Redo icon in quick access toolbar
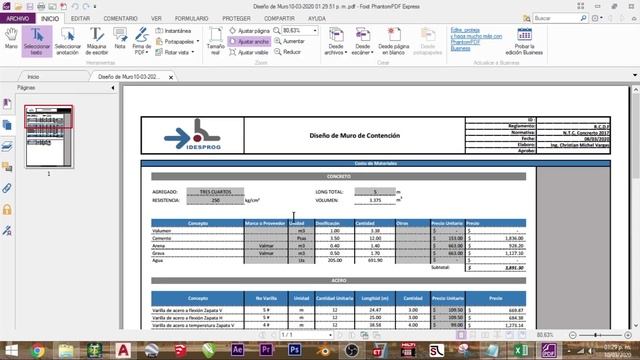Image resolution: width=640 pixels, height=360 pixels. [86, 7]
